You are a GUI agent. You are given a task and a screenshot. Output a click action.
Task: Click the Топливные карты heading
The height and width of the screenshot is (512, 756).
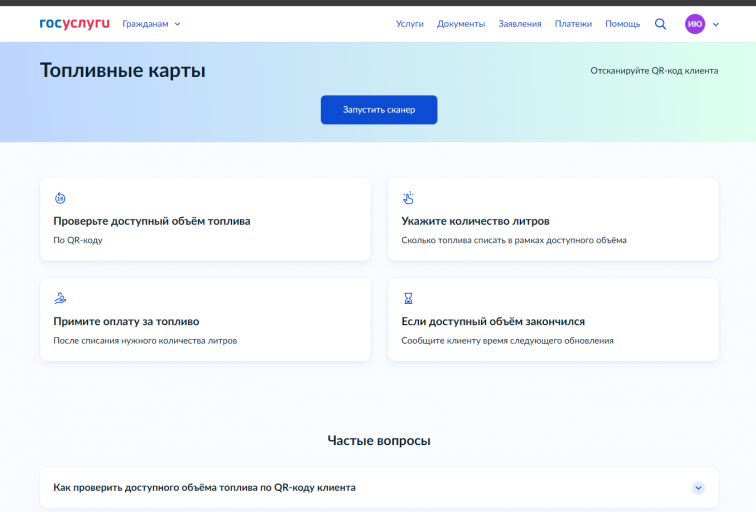[122, 70]
